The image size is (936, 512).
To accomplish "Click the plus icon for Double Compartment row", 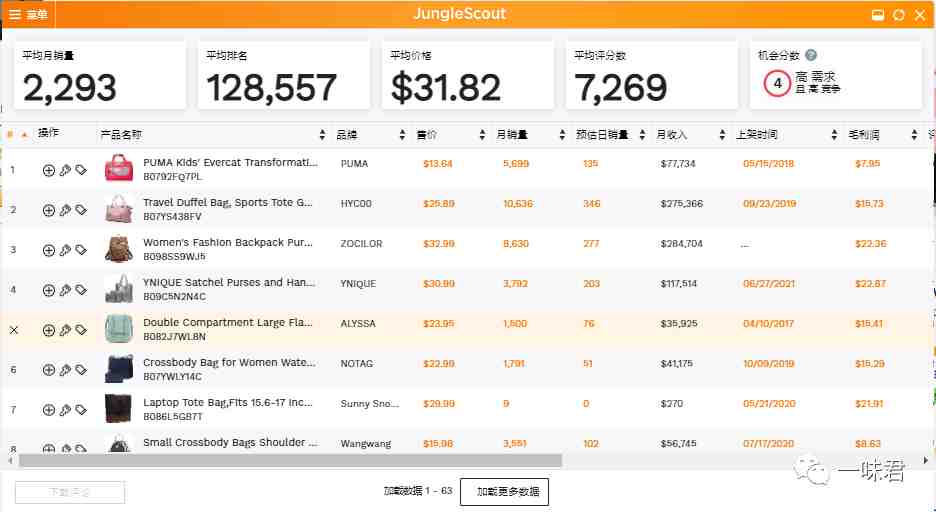I will click(x=49, y=330).
